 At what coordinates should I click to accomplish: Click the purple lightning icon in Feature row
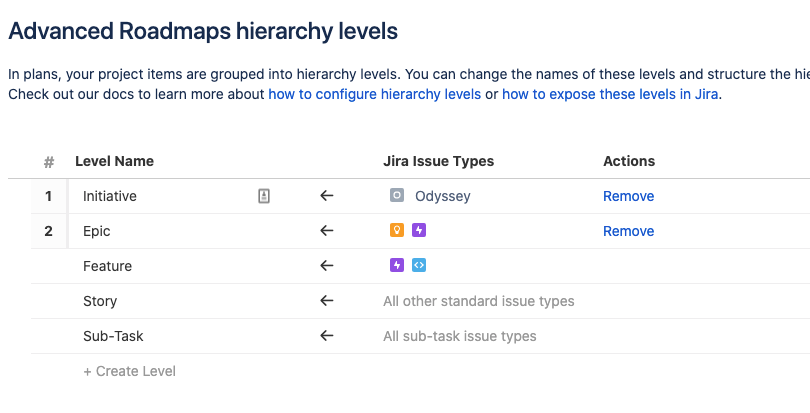[x=397, y=266]
